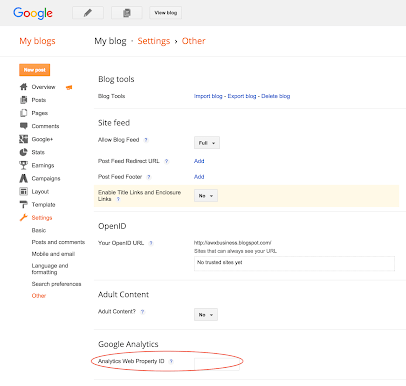Create a New post with orange button
The image size is (406, 386).
tap(35, 70)
